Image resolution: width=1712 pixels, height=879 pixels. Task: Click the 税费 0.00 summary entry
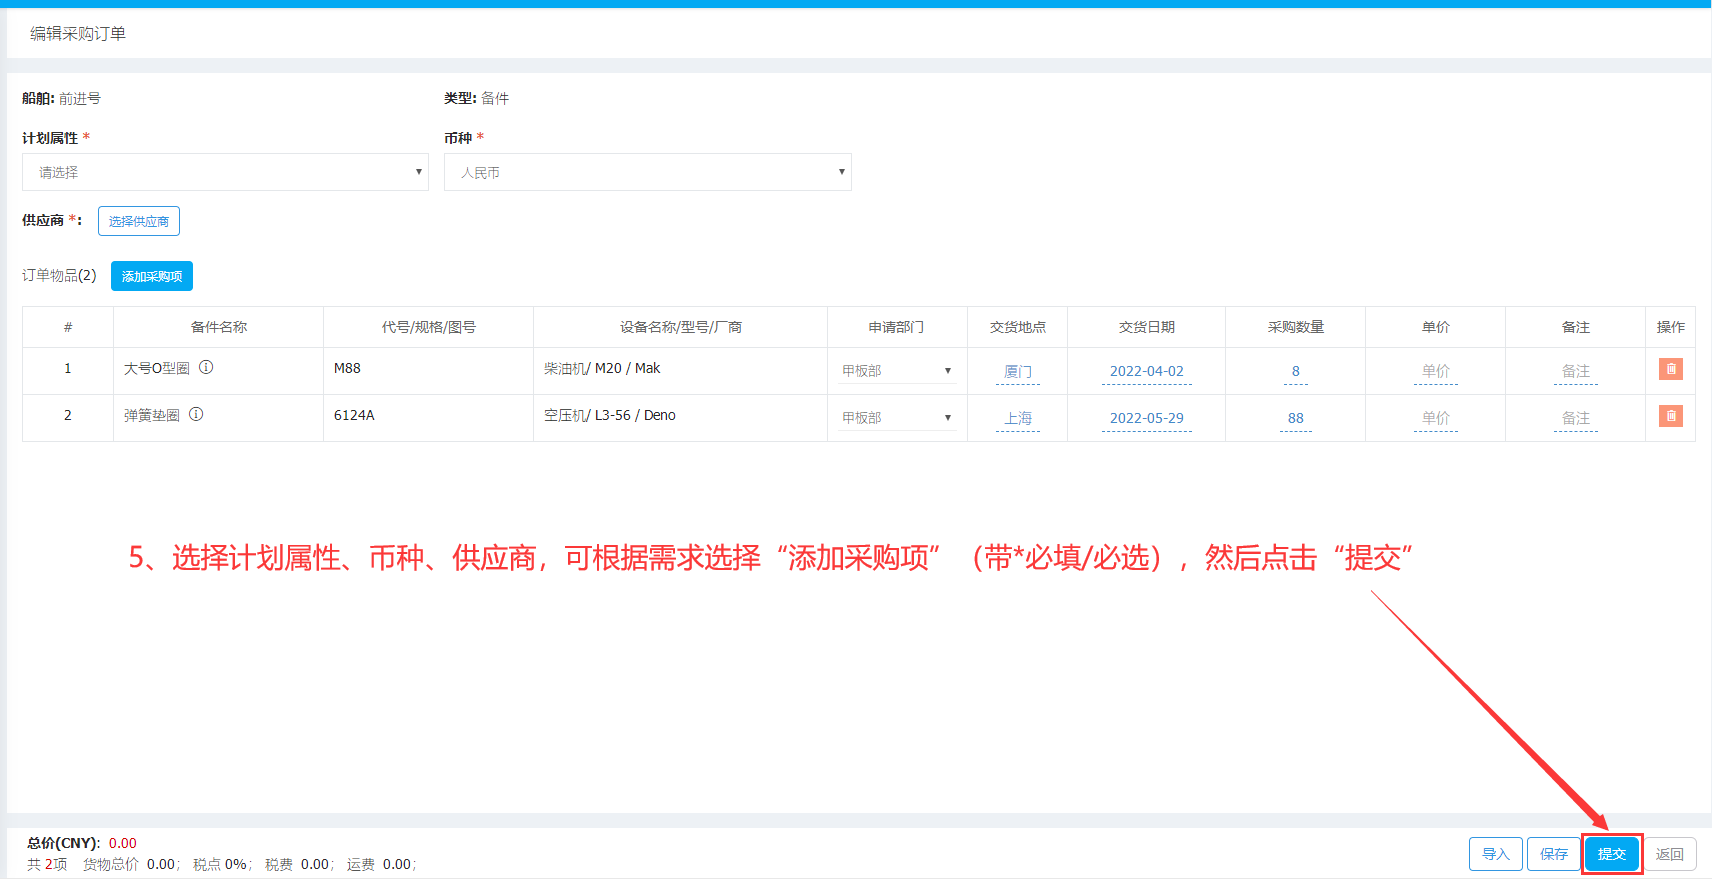click(299, 864)
